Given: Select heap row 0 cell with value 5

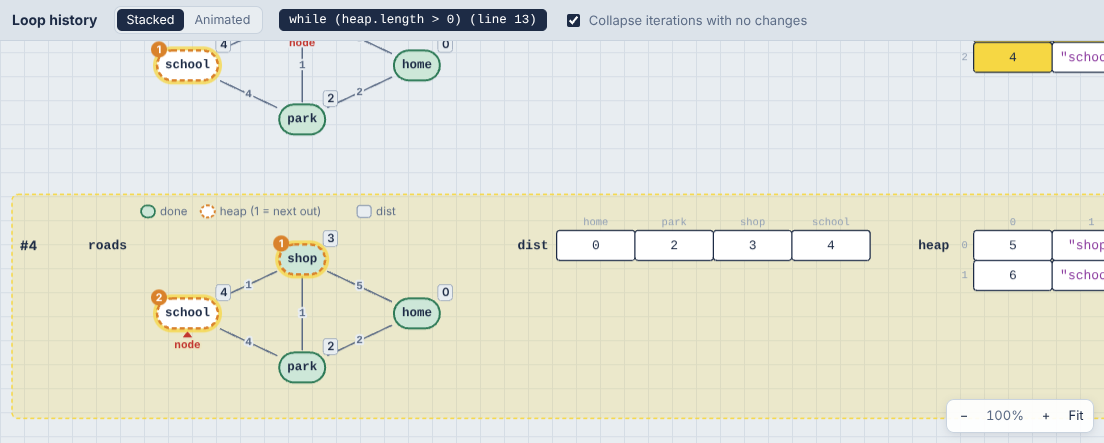Looking at the screenshot, I should [1012, 246].
